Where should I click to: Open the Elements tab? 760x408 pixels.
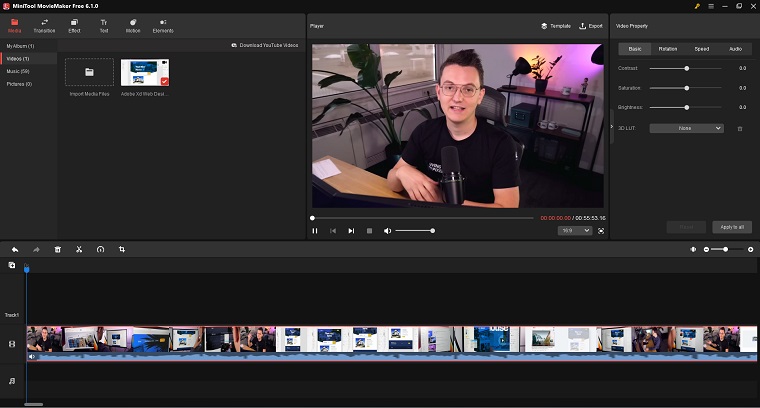[x=163, y=26]
